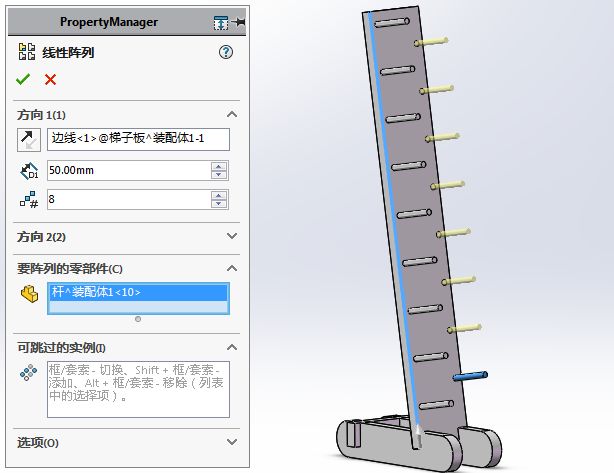The image size is (614, 473).
Task: Click the 线性阵列 feature icon
Action: pos(27,52)
